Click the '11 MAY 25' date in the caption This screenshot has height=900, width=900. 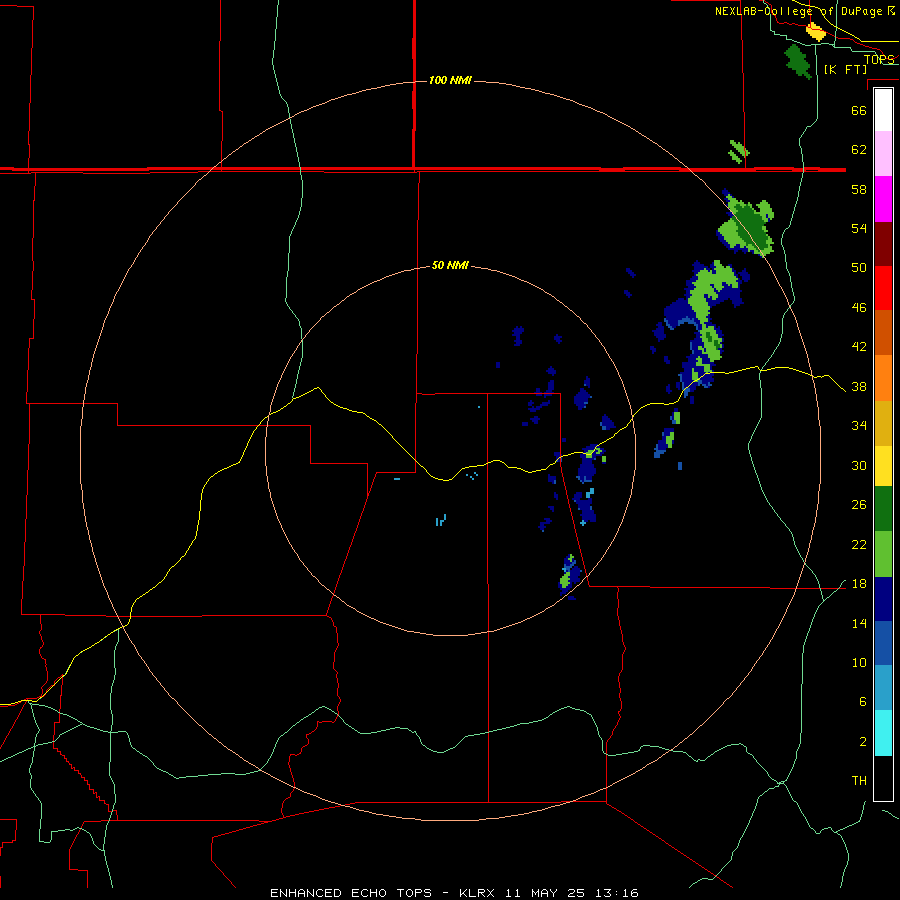pyautogui.click(x=545, y=893)
